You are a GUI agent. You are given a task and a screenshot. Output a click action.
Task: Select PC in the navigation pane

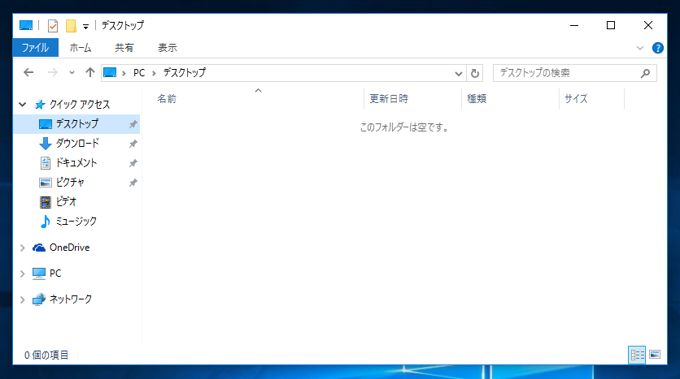(x=55, y=273)
